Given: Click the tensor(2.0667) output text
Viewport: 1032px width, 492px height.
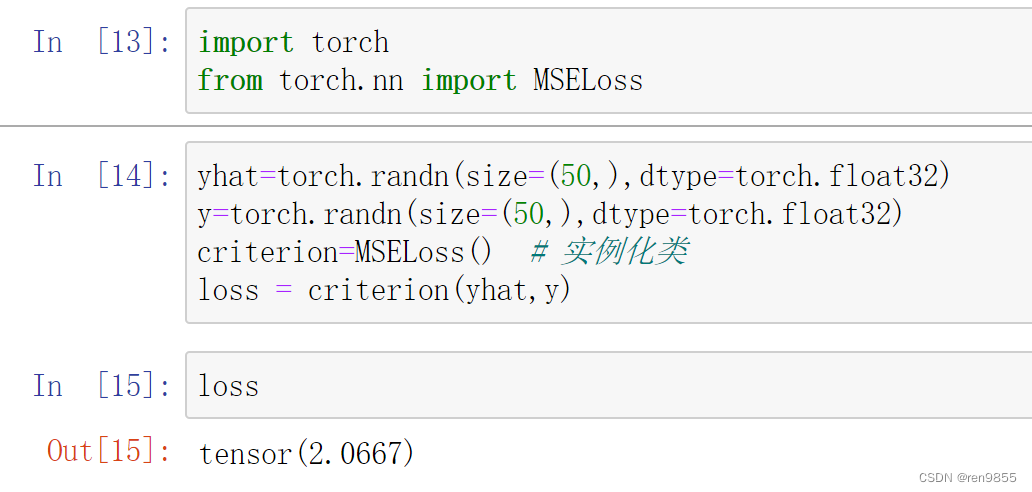Looking at the screenshot, I should (x=307, y=453).
